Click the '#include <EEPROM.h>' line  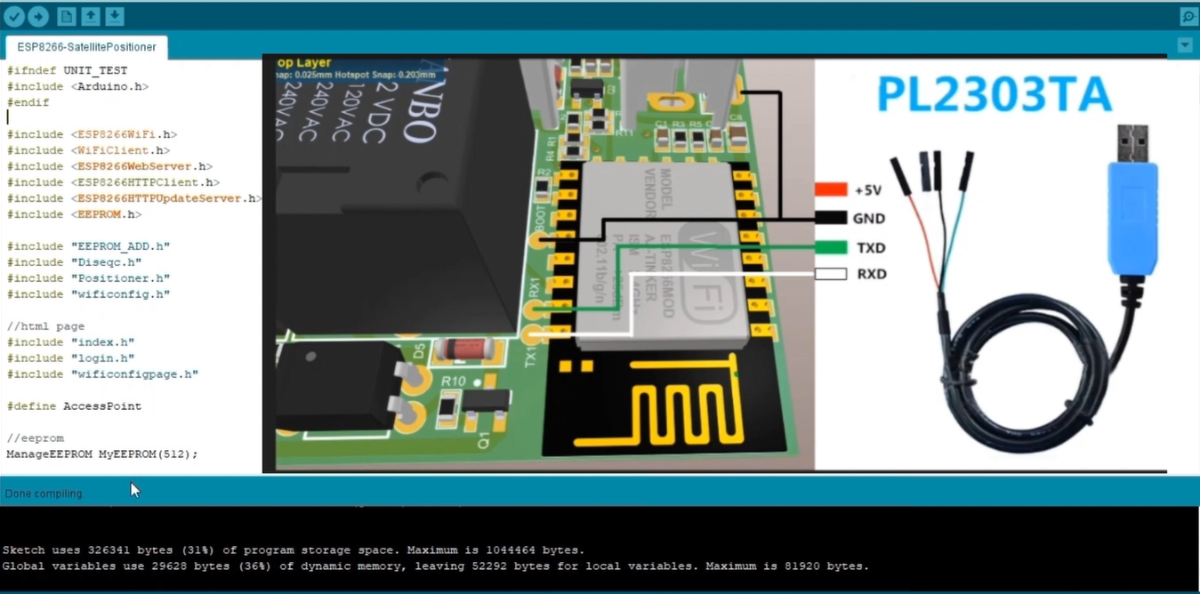point(74,214)
